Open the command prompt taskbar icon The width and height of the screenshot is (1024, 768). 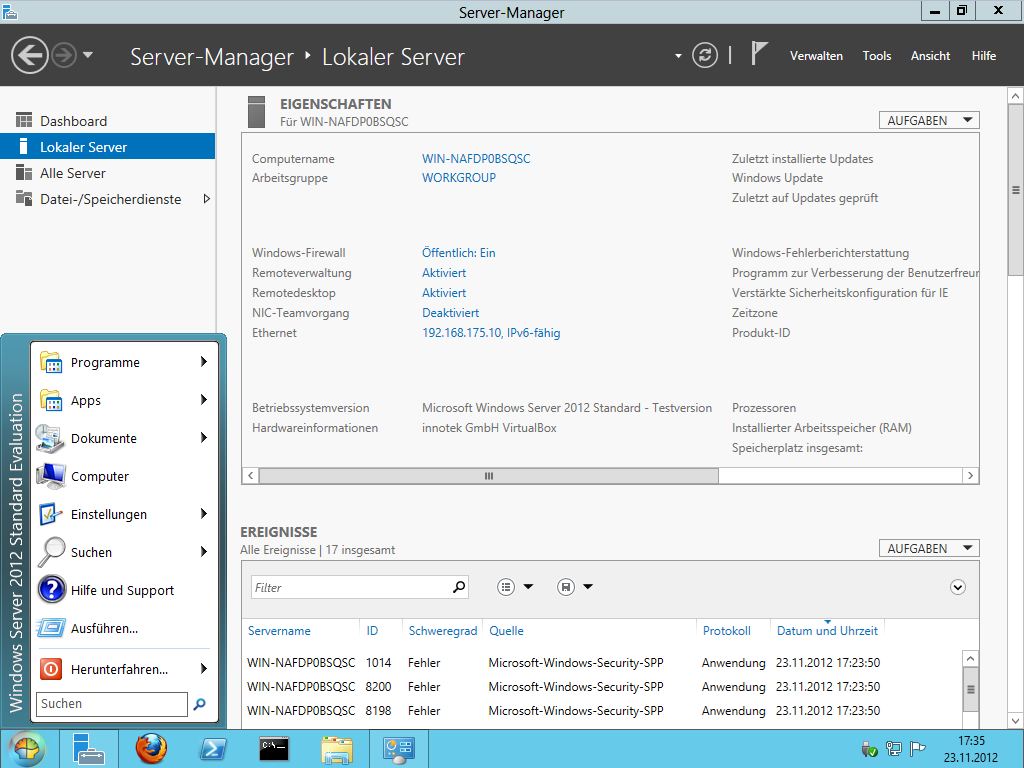[274, 748]
